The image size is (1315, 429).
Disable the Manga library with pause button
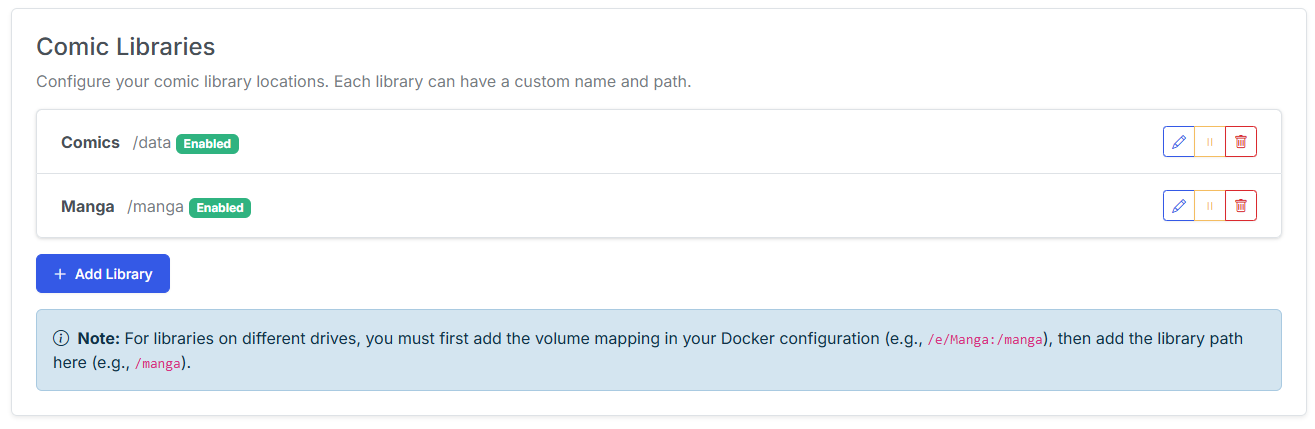pos(1209,206)
